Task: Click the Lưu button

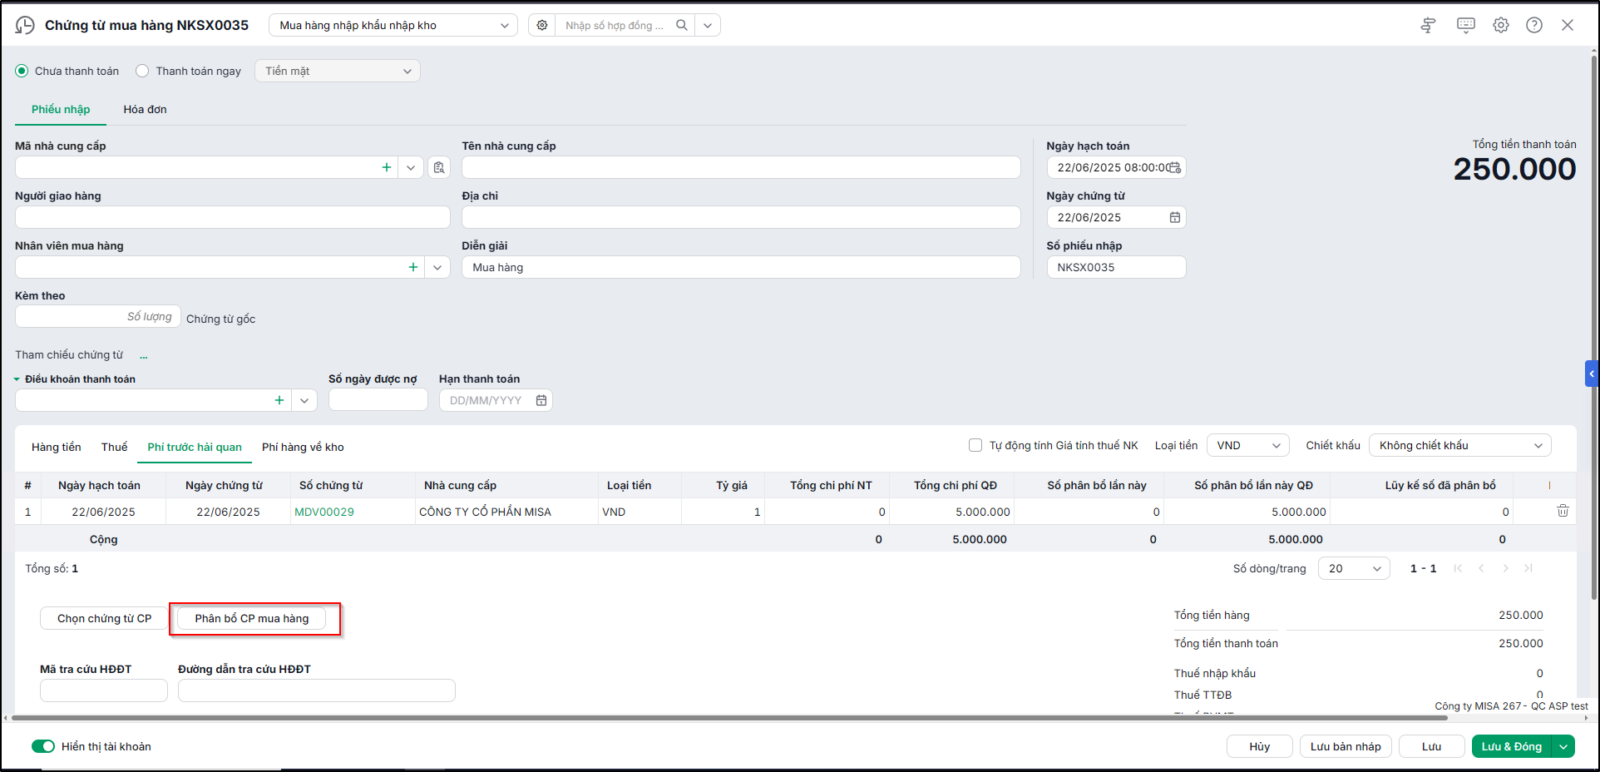Action: [1432, 746]
